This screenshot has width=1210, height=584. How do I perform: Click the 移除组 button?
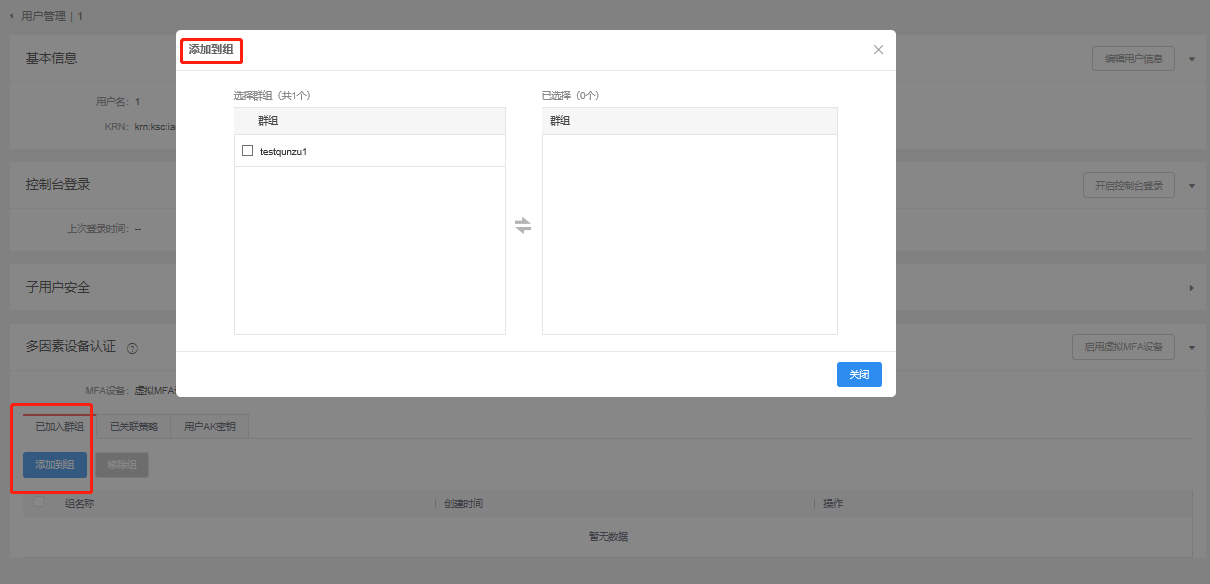[121, 465]
